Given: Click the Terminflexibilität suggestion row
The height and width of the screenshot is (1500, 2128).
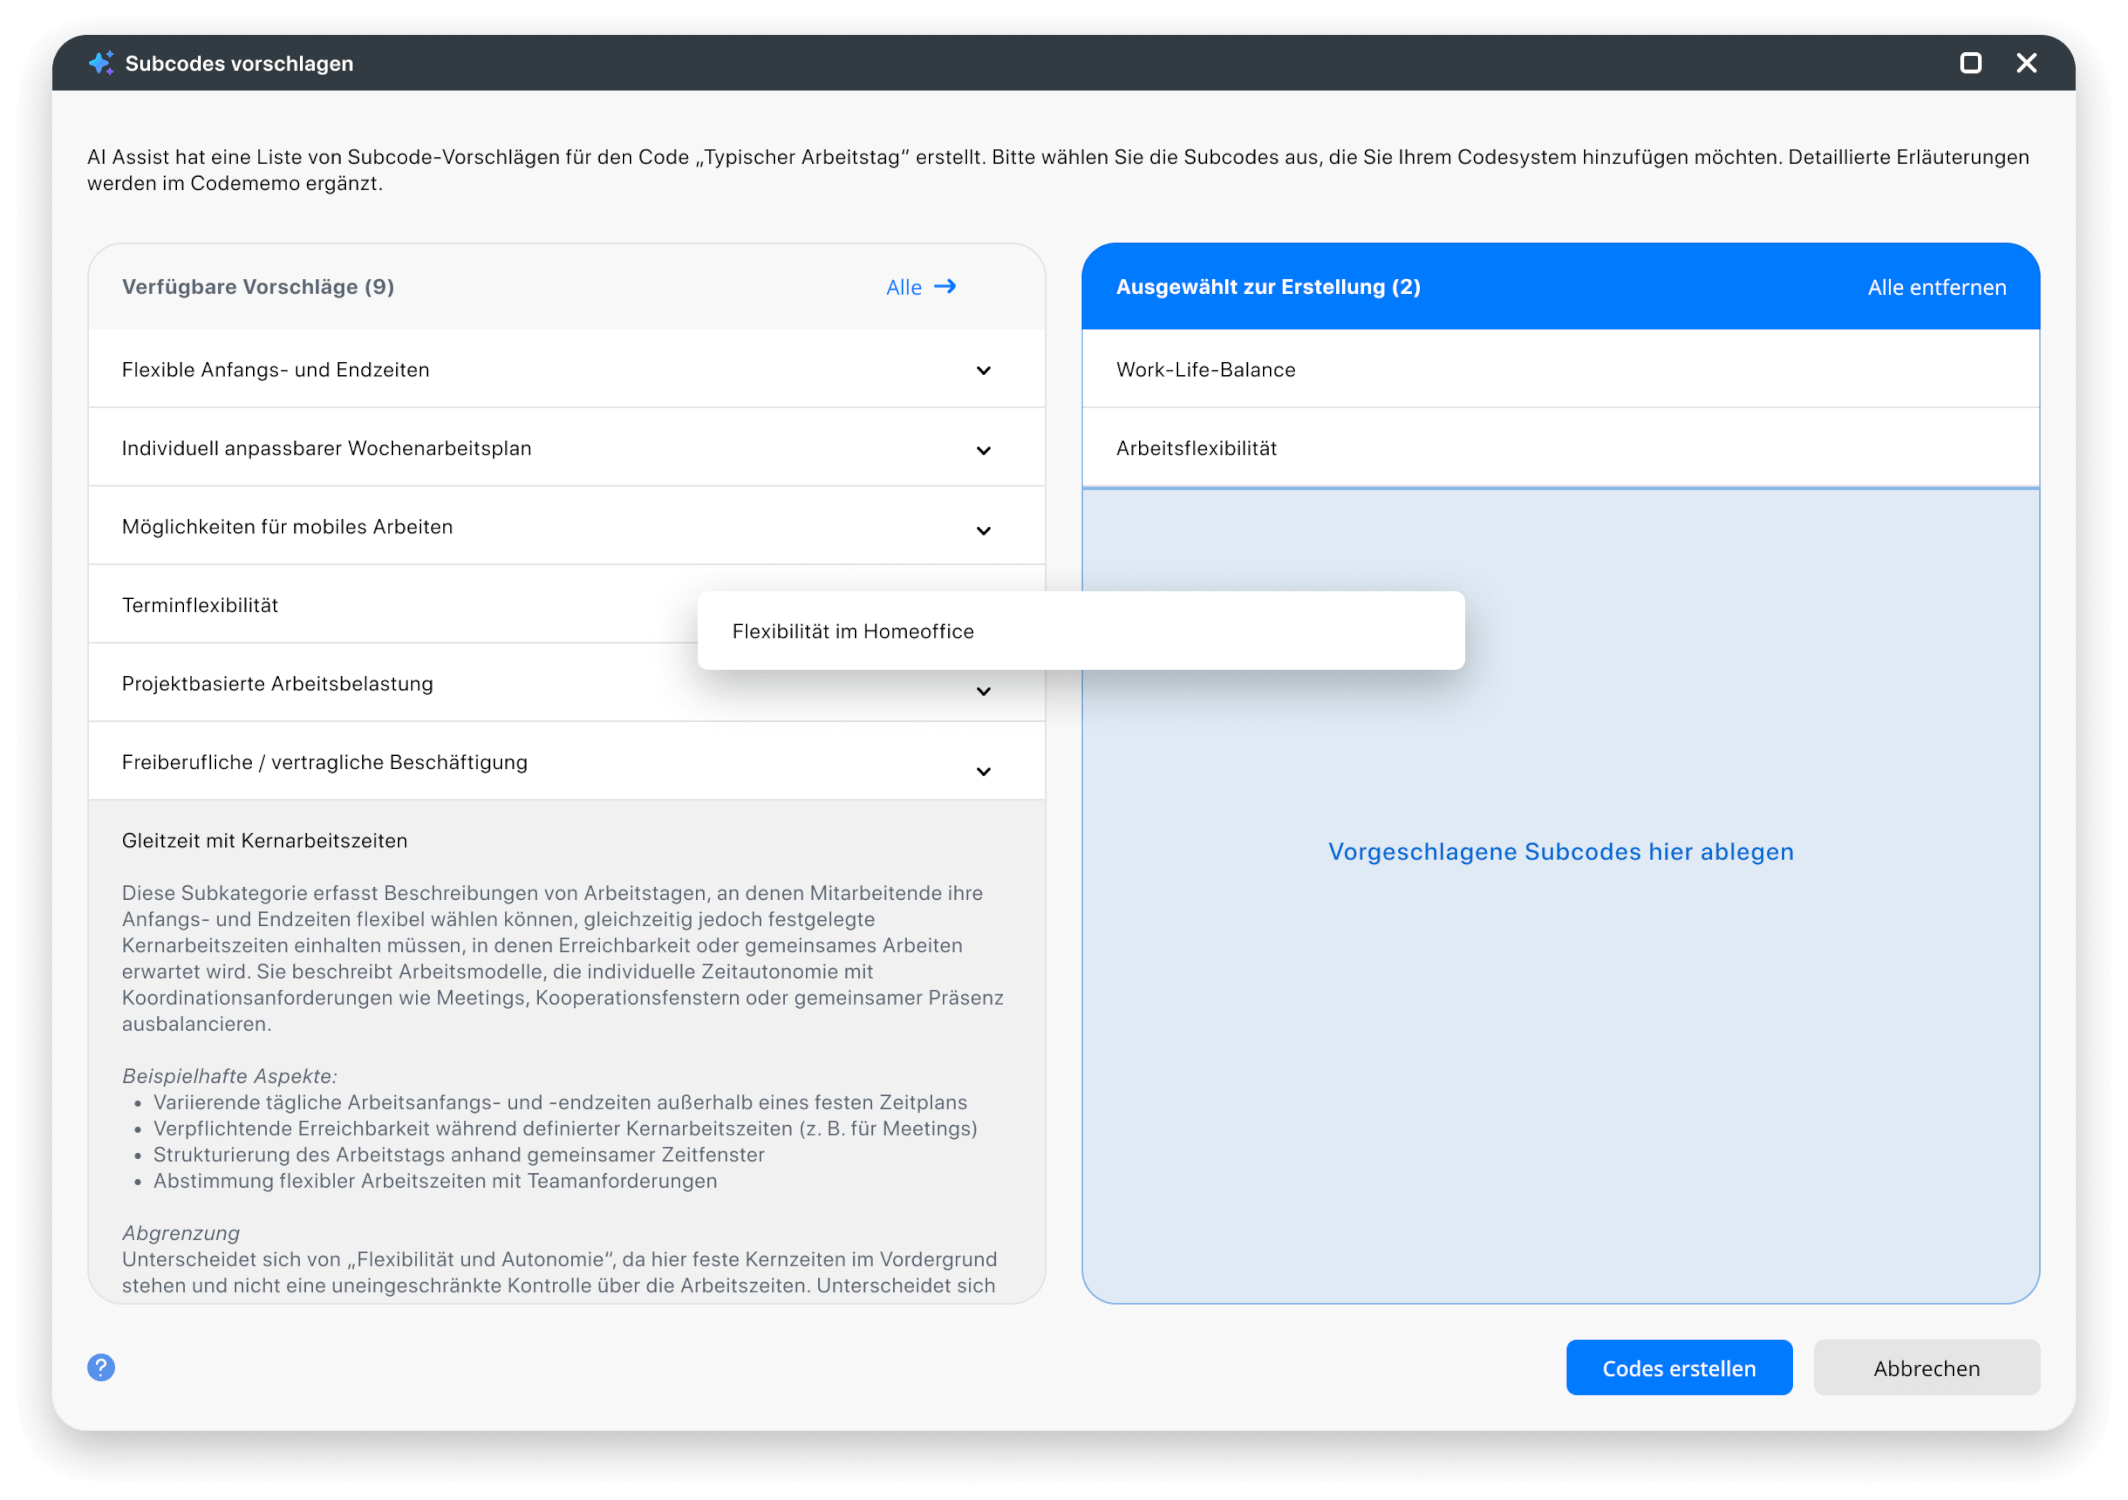Looking at the screenshot, I should tap(200, 606).
